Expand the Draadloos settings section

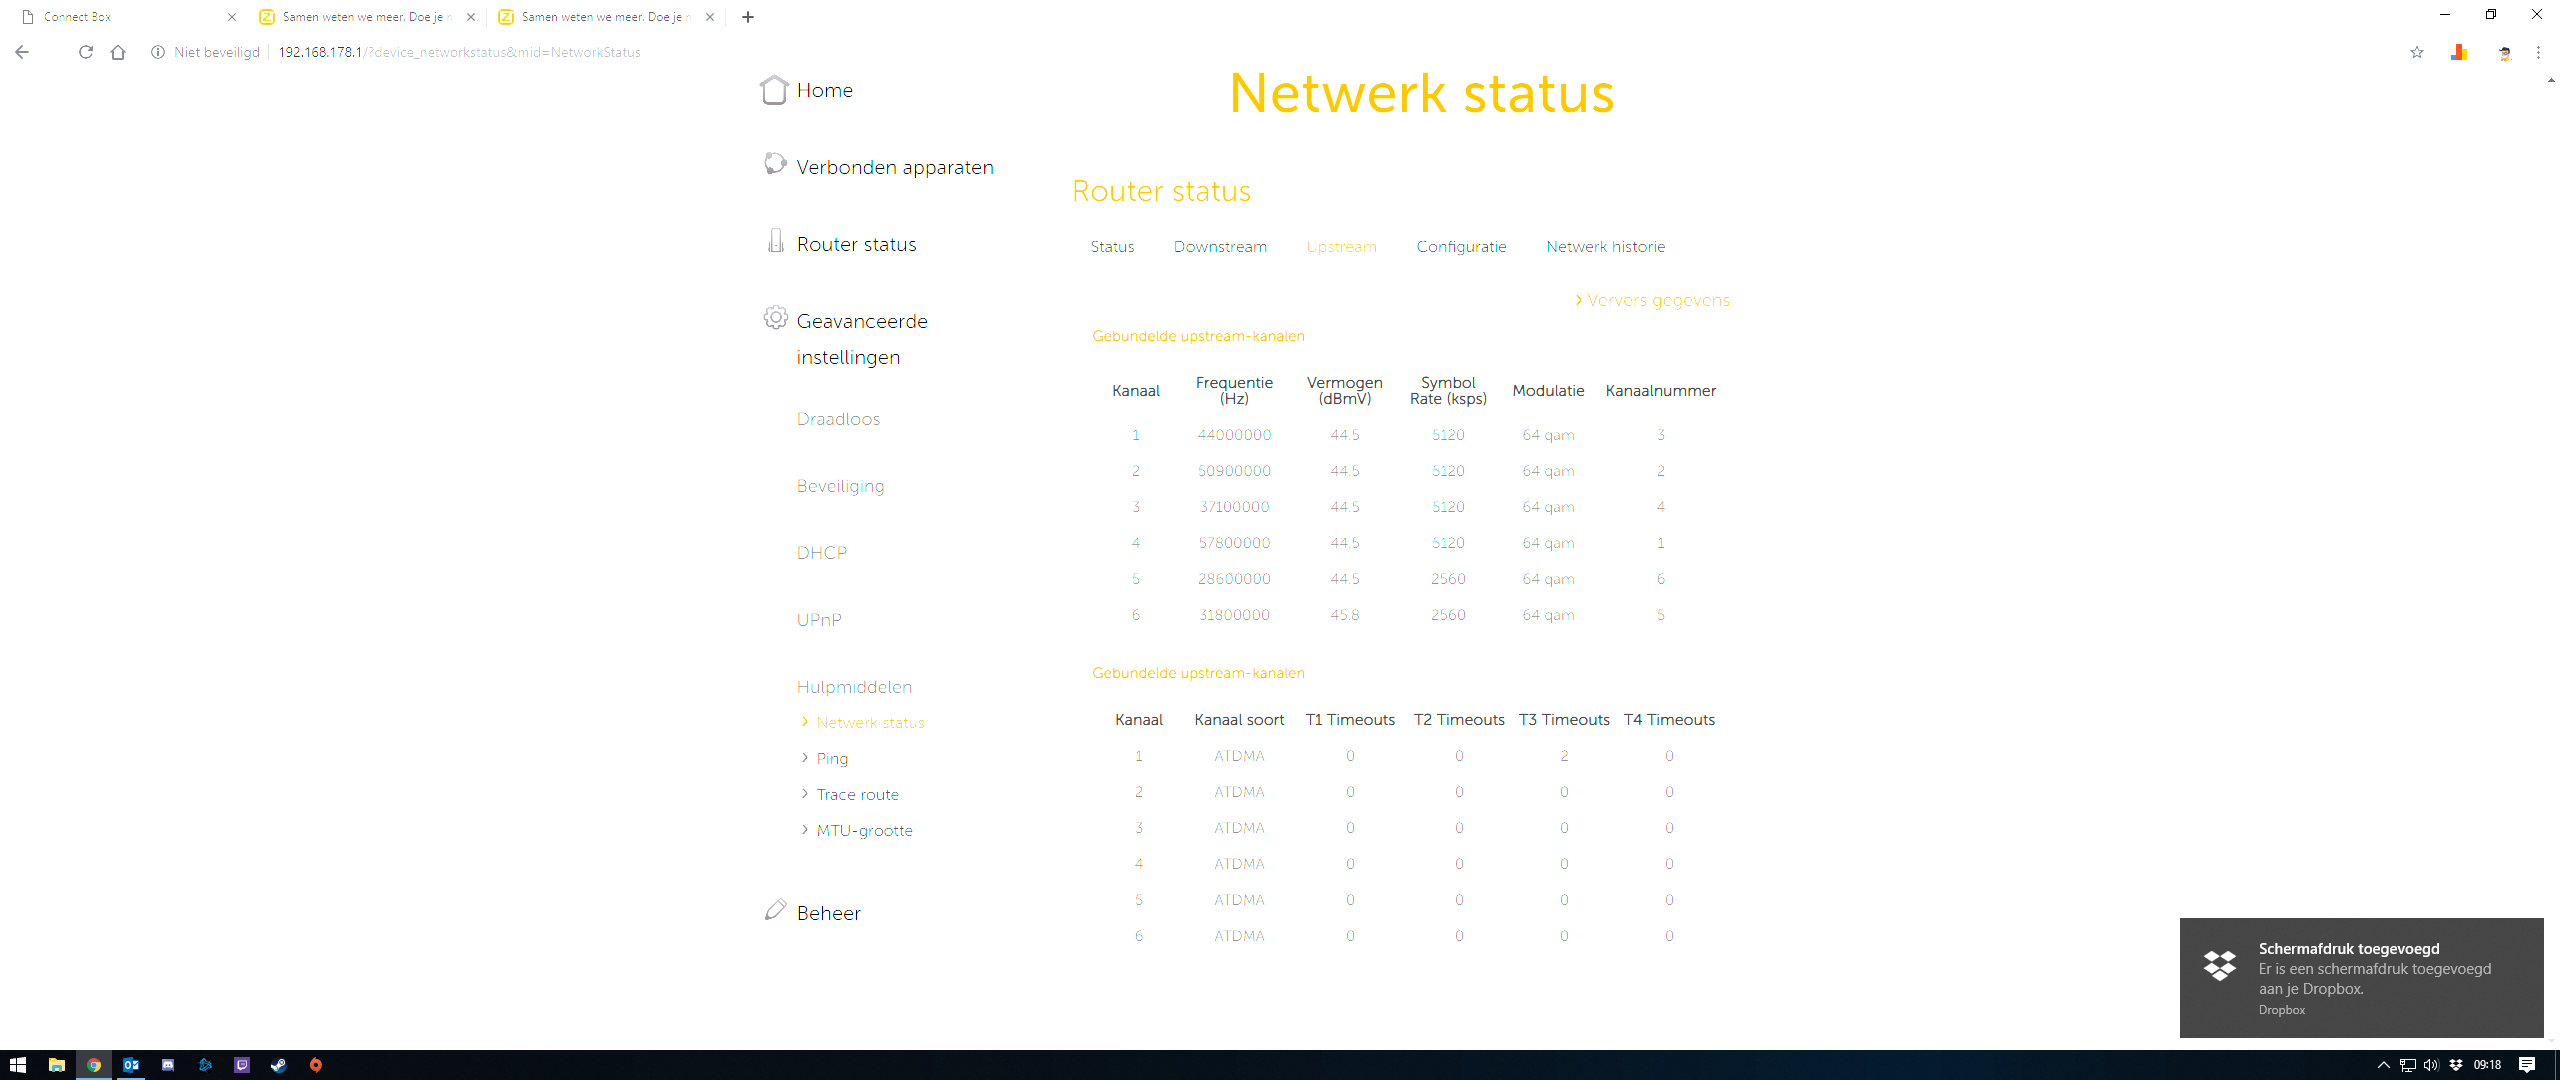(x=838, y=419)
